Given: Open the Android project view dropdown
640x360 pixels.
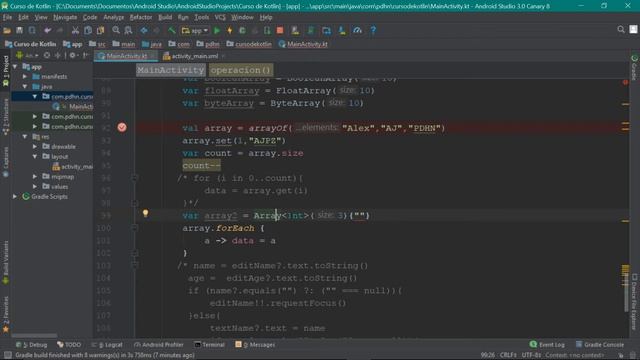Looking at the screenshot, I should [27, 55].
